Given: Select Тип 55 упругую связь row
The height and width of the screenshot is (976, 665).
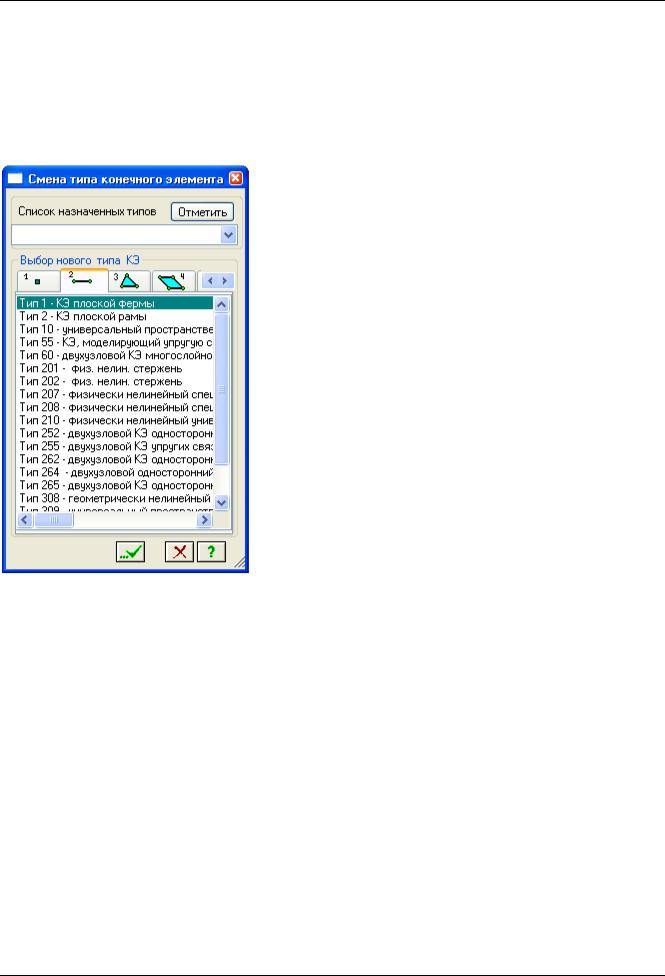Looking at the screenshot, I should (x=115, y=342).
